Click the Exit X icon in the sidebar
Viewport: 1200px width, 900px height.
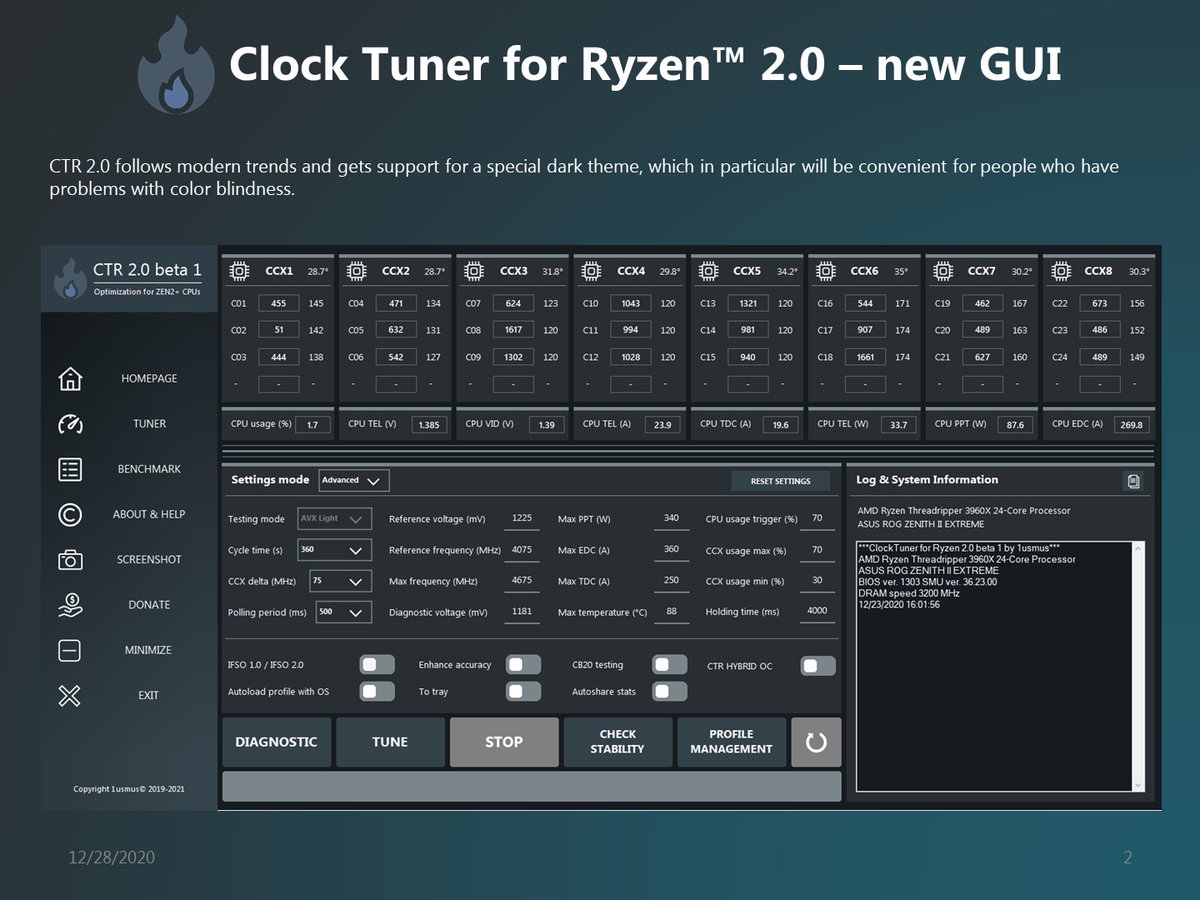(70, 696)
